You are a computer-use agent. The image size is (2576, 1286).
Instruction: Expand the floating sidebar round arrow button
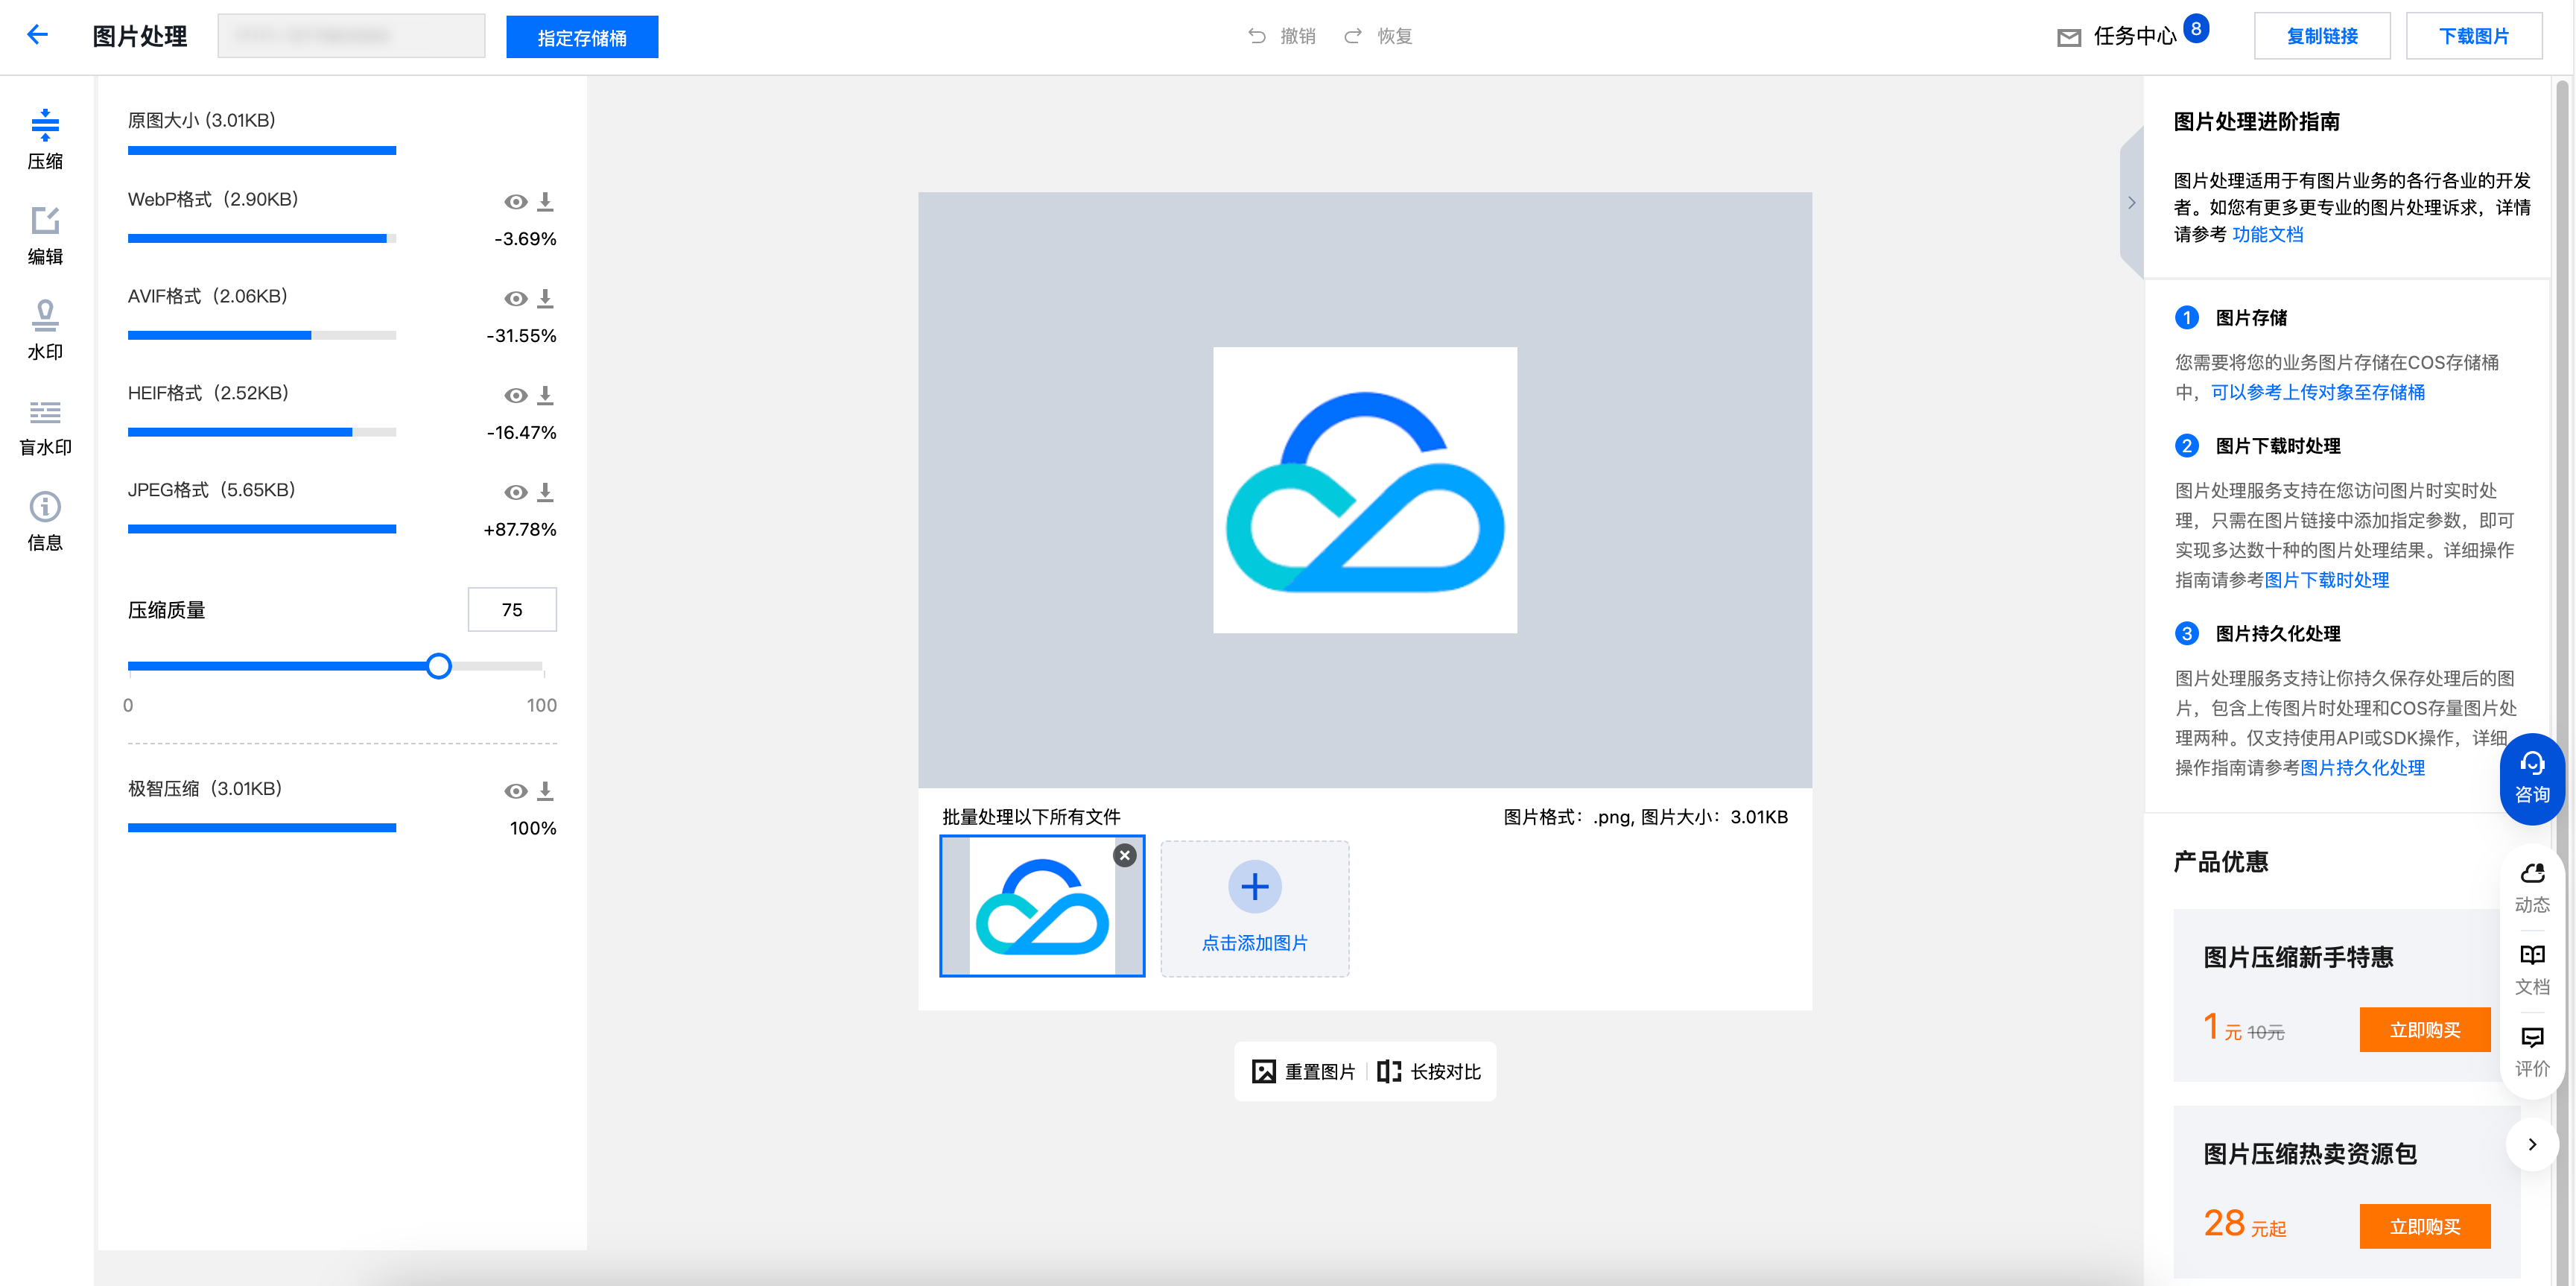point(2532,1144)
